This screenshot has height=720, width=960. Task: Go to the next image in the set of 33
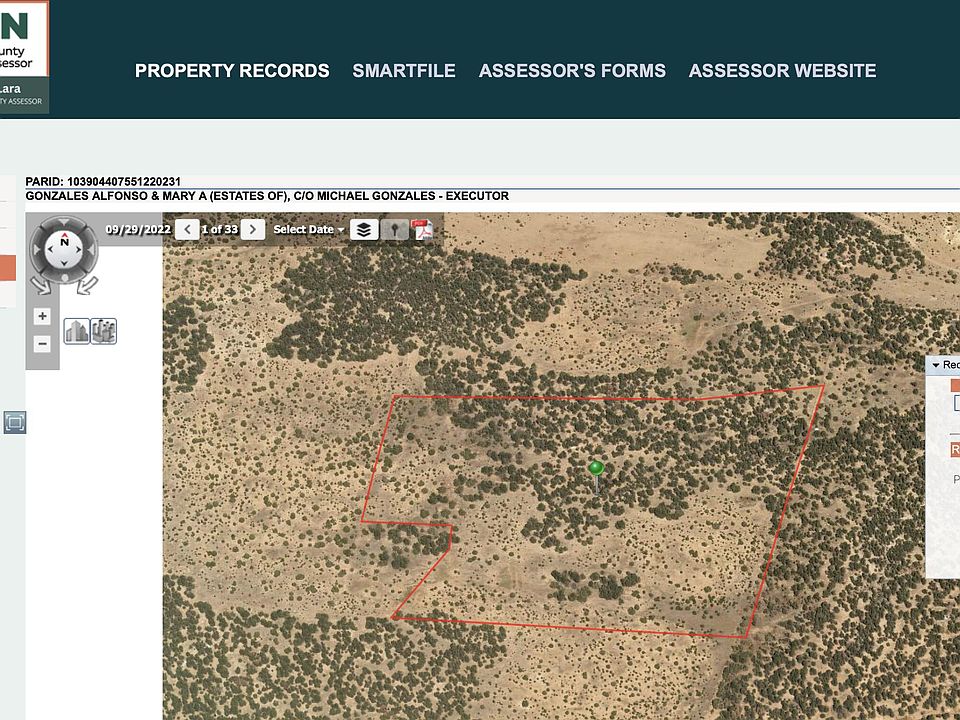click(253, 230)
